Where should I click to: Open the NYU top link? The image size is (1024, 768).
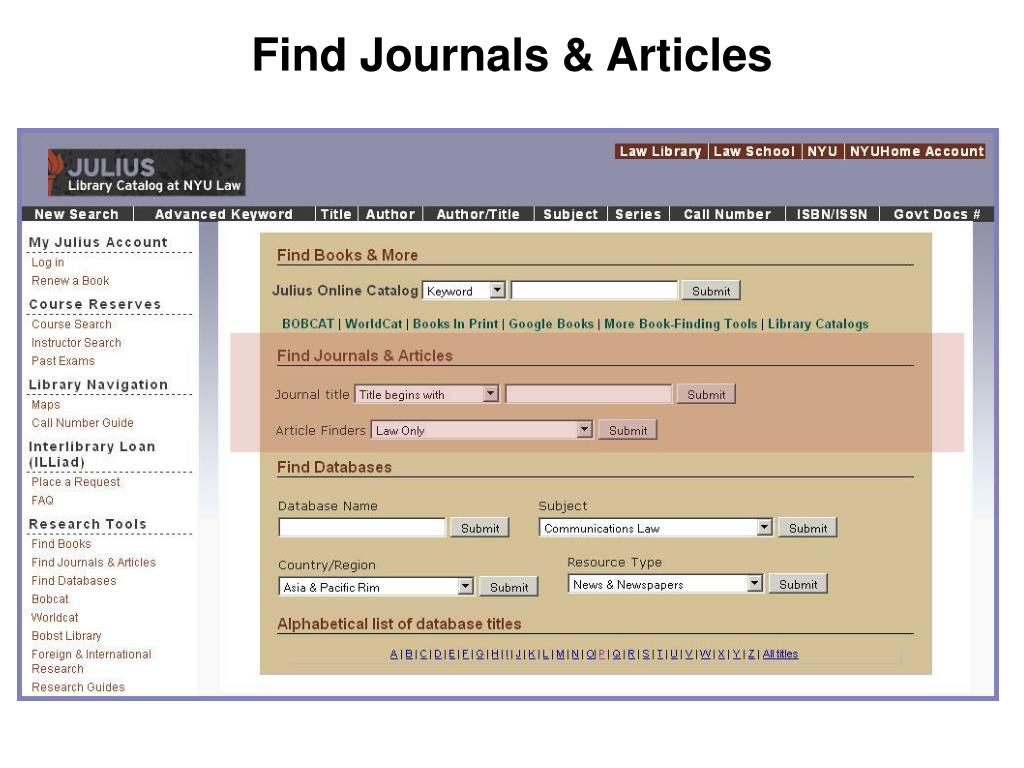822,152
